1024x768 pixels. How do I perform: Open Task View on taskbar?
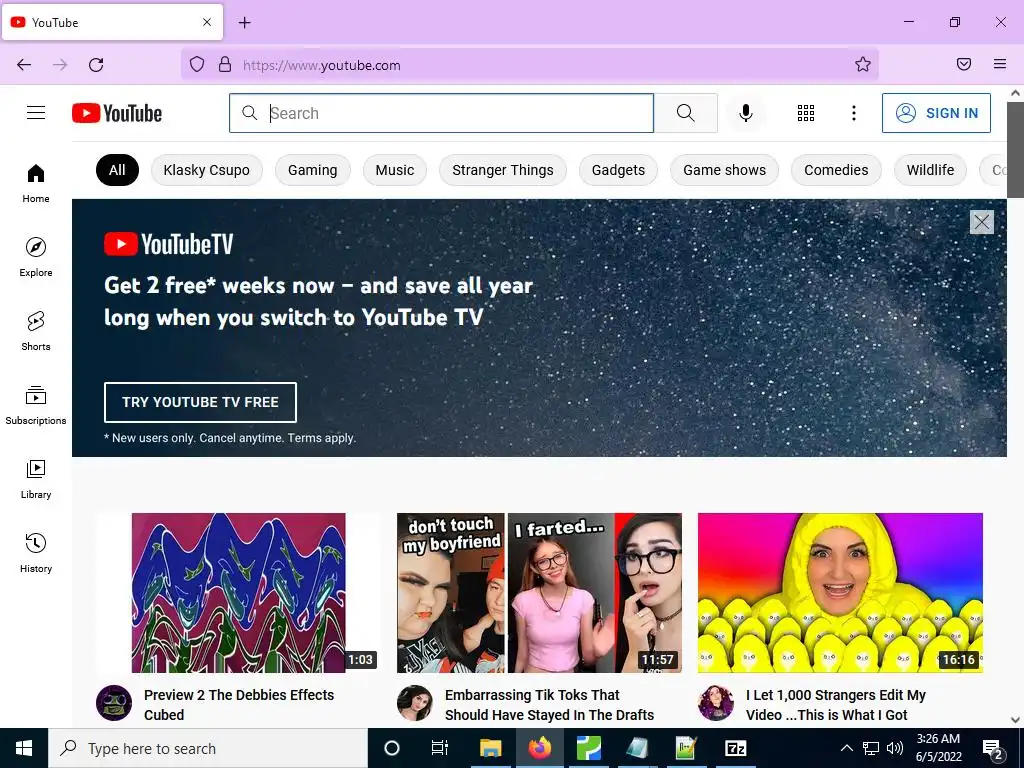point(440,748)
